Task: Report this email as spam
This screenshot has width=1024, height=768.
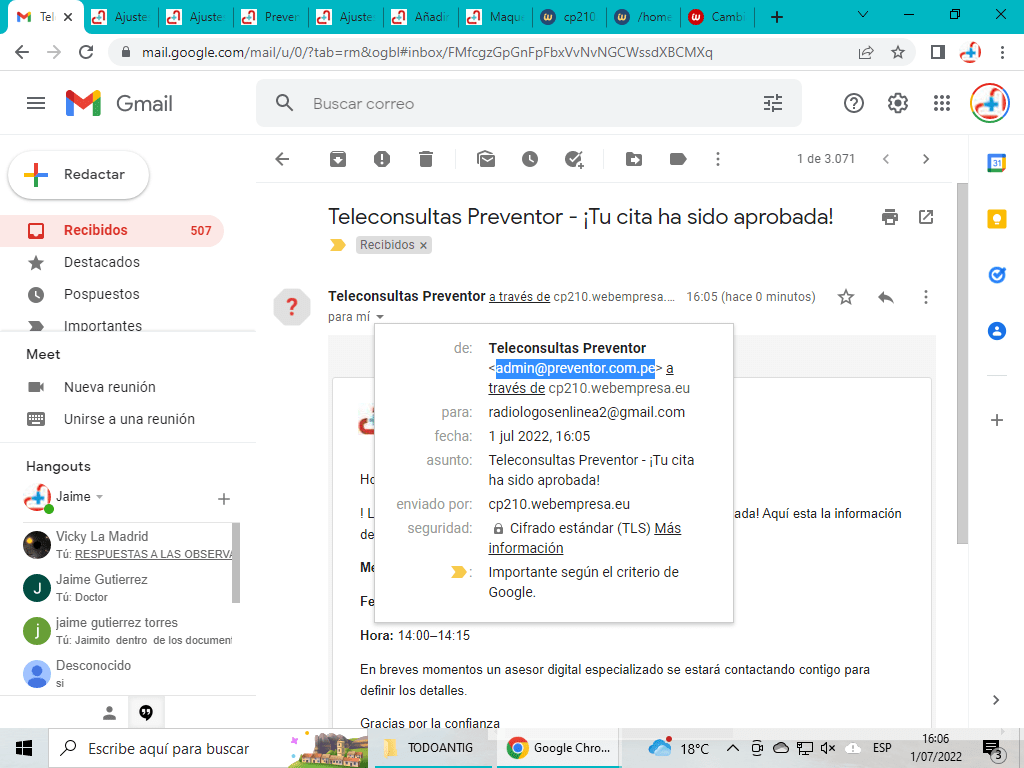Action: pos(382,159)
